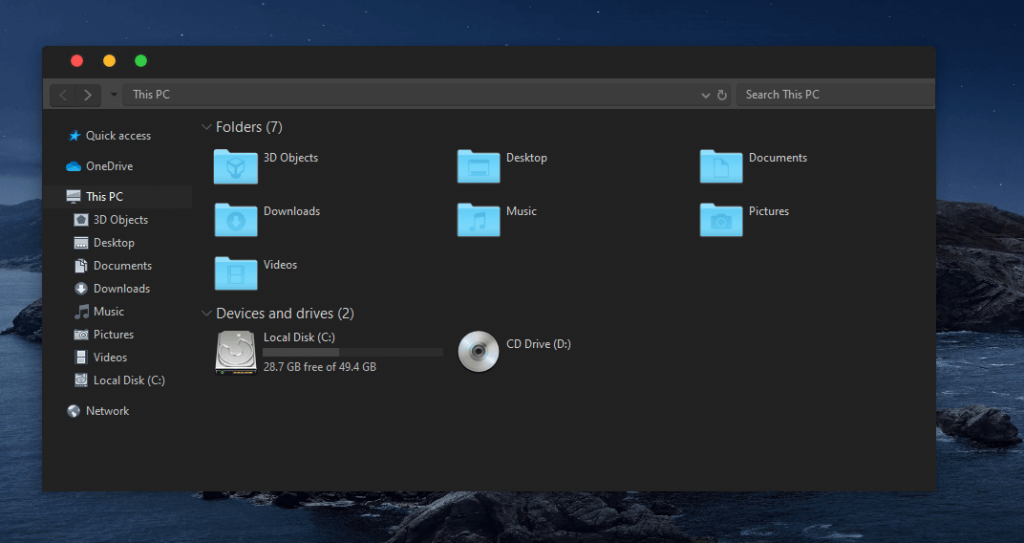Select the Local Disk (C:) drive icon
The image size is (1024, 543).
coord(235,352)
